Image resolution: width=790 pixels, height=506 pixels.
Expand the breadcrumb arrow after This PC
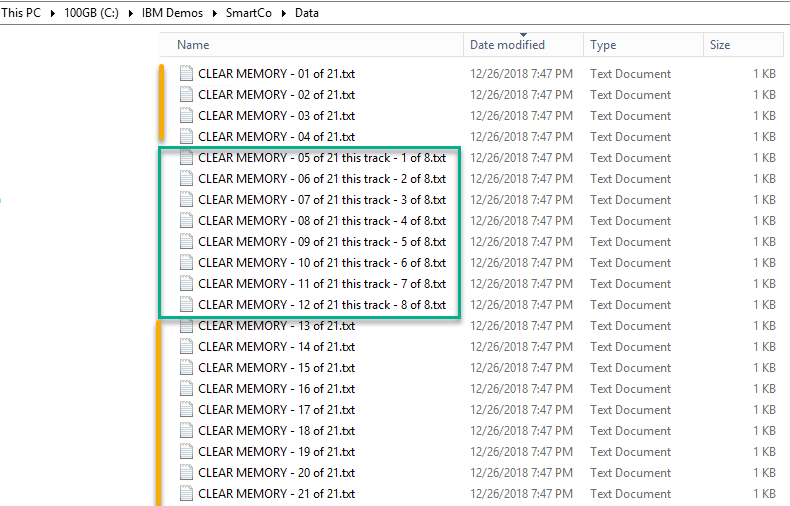click(x=52, y=13)
